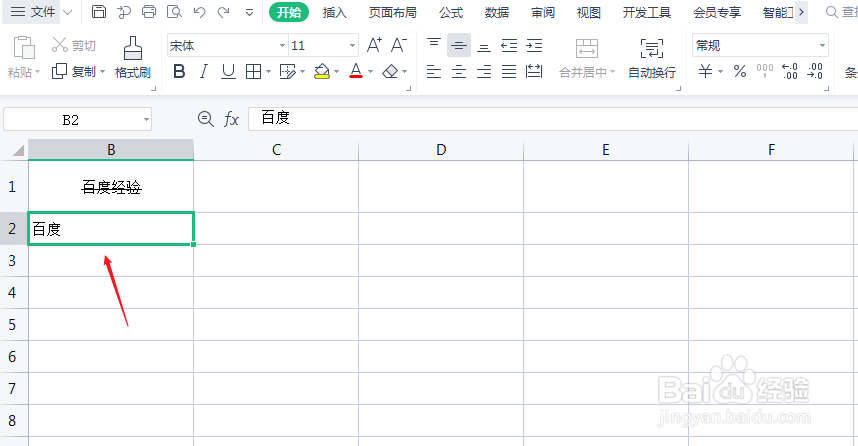The width and height of the screenshot is (858, 446).
Task: Open the 开发工具 tab
Action: click(x=647, y=12)
